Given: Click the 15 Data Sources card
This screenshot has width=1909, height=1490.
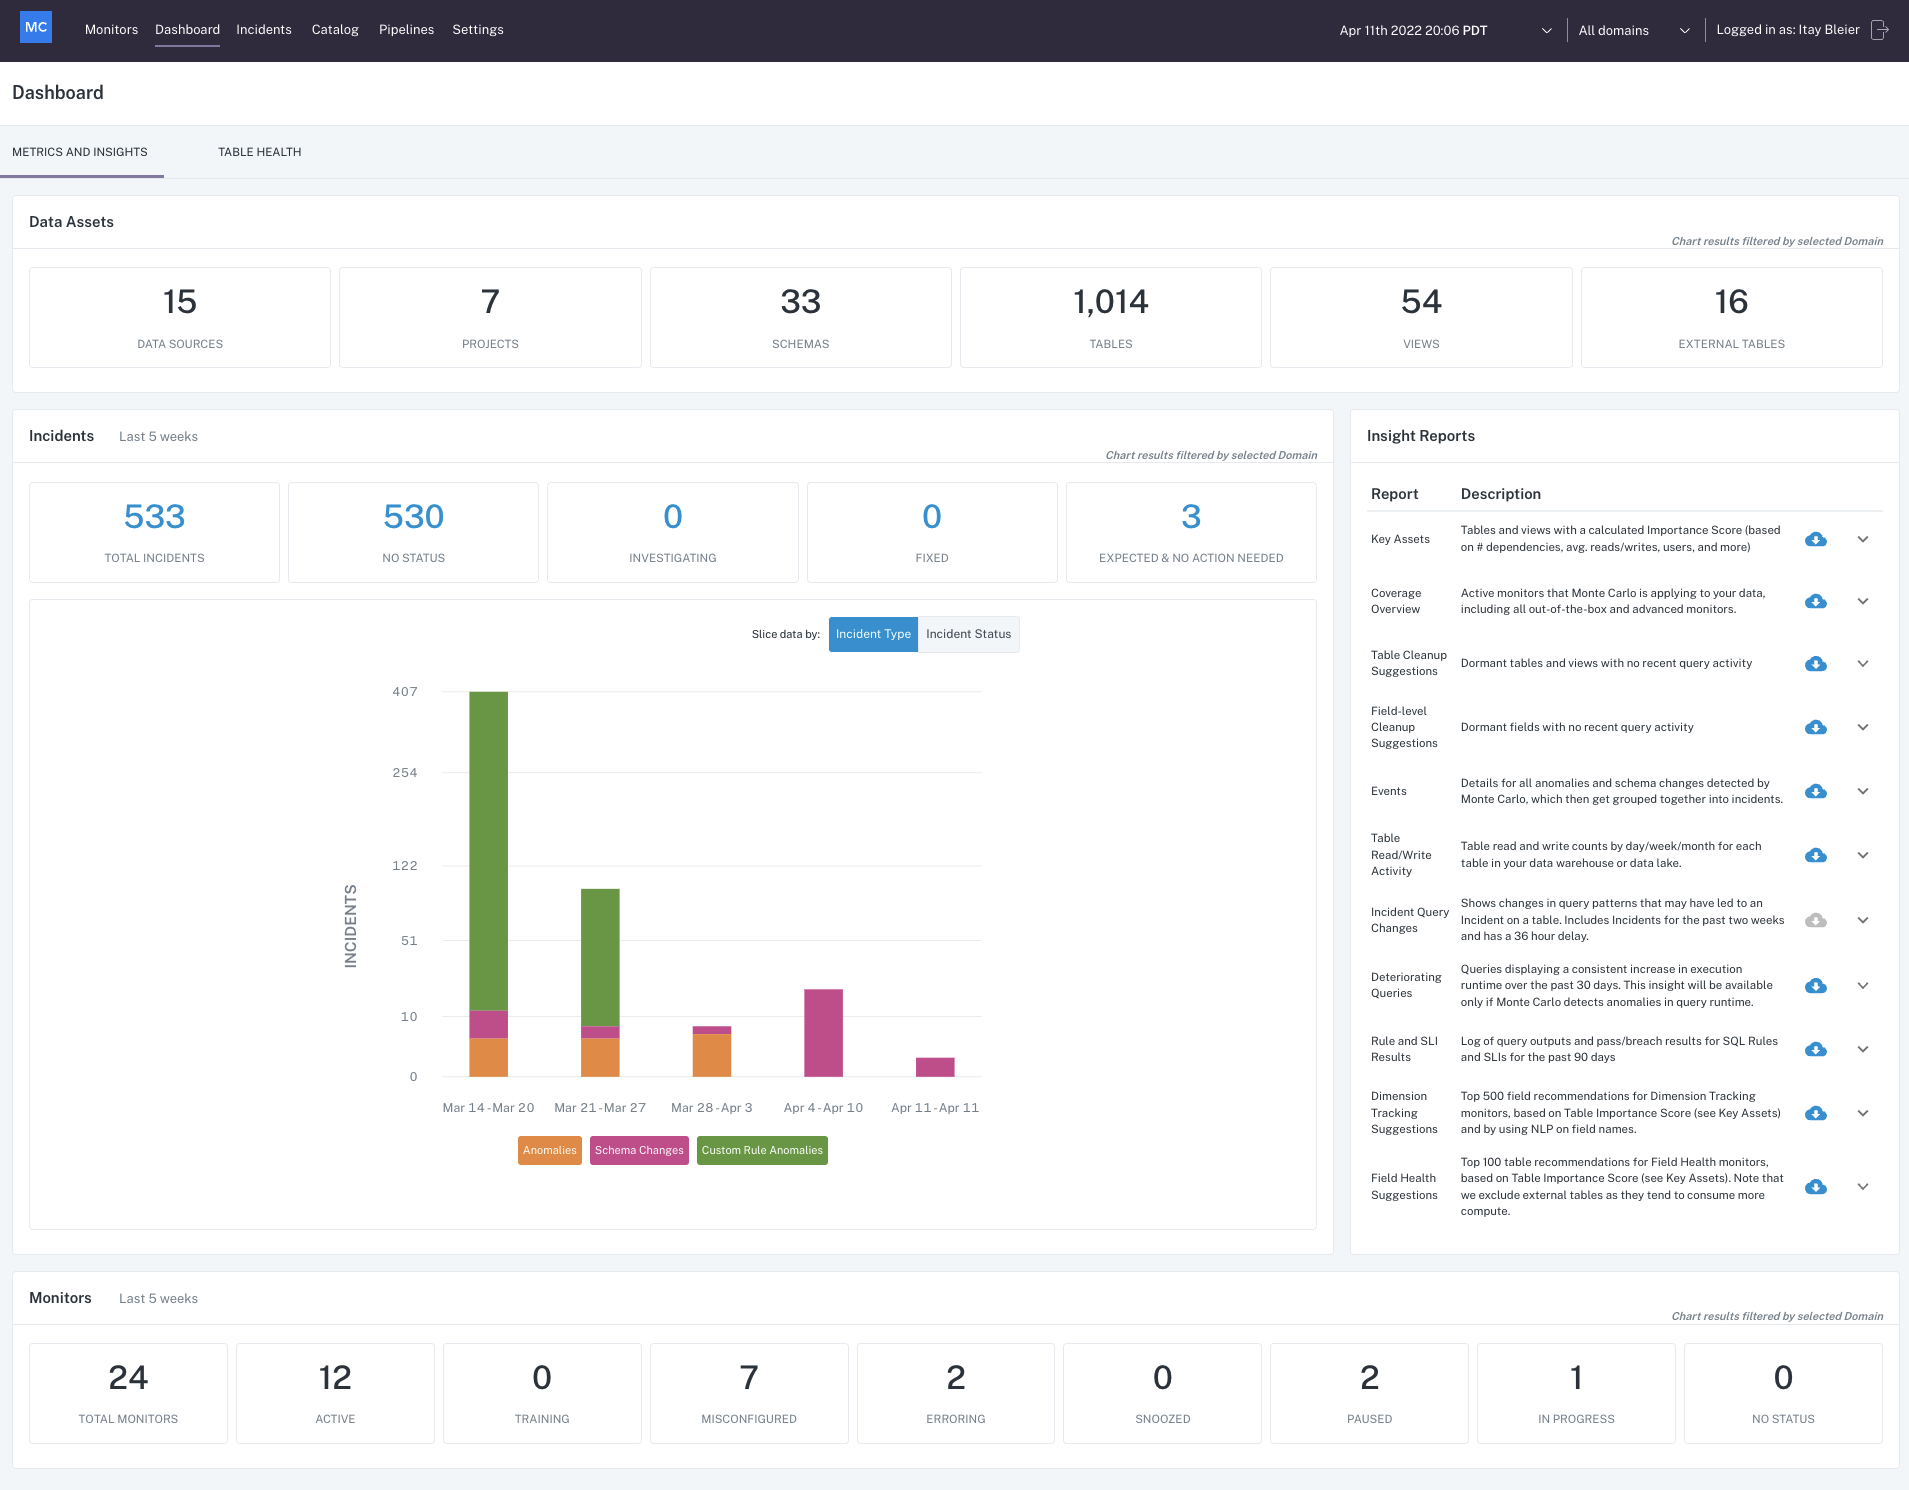Looking at the screenshot, I should pyautogui.click(x=180, y=317).
